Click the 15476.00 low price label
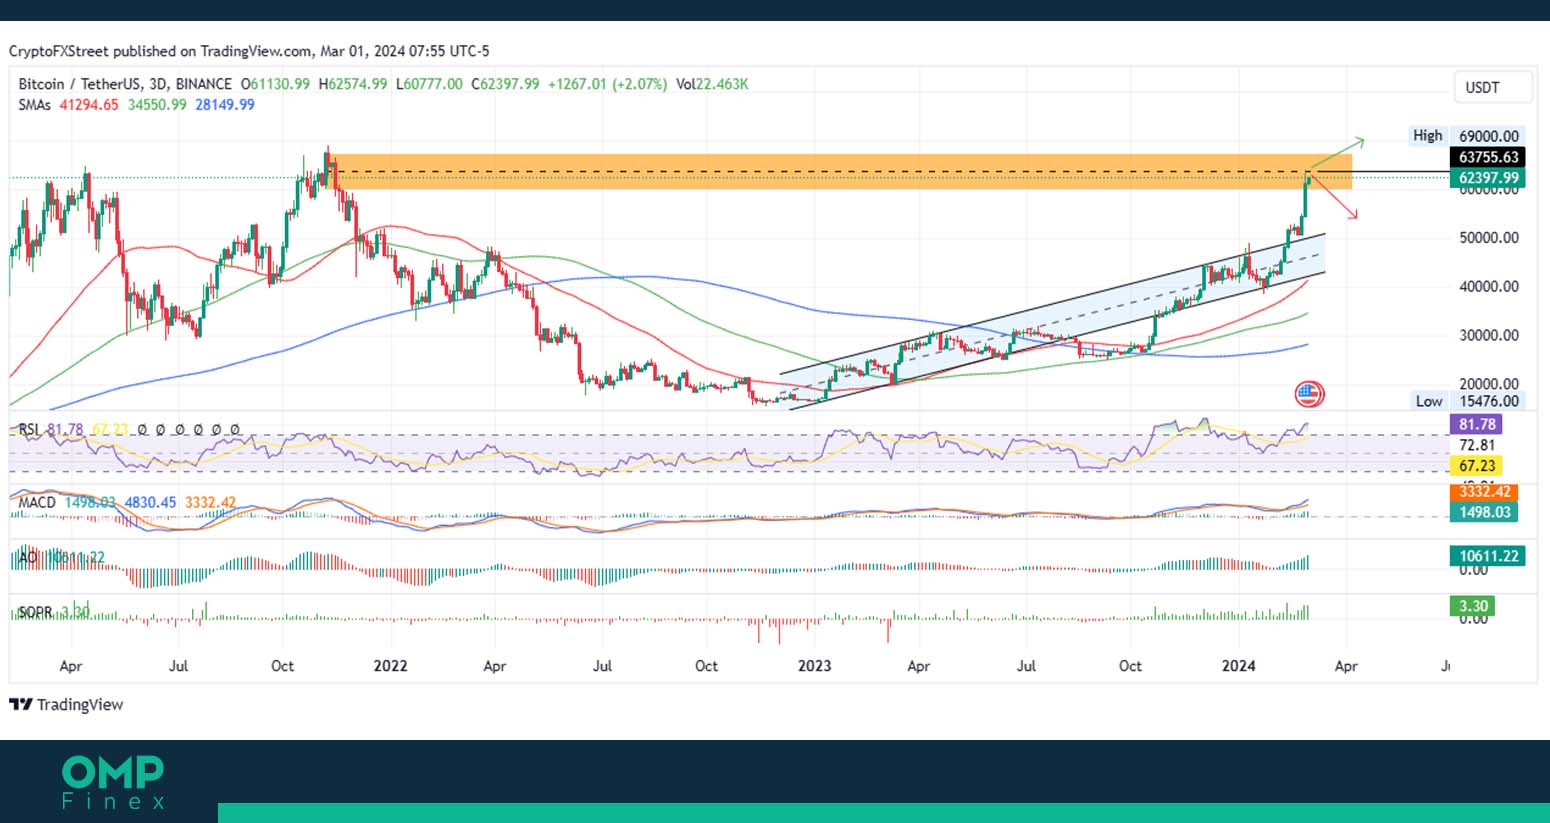1550x823 pixels. coord(1488,401)
